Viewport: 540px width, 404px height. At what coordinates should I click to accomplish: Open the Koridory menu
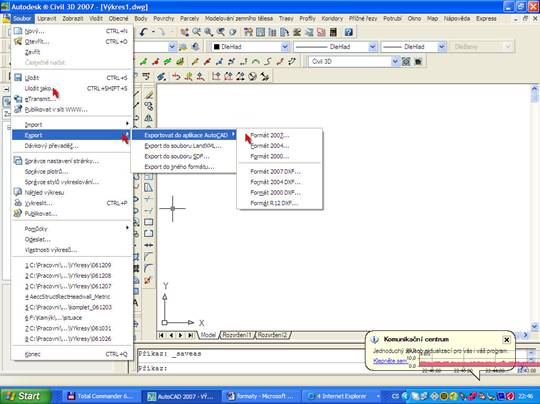tap(332, 19)
